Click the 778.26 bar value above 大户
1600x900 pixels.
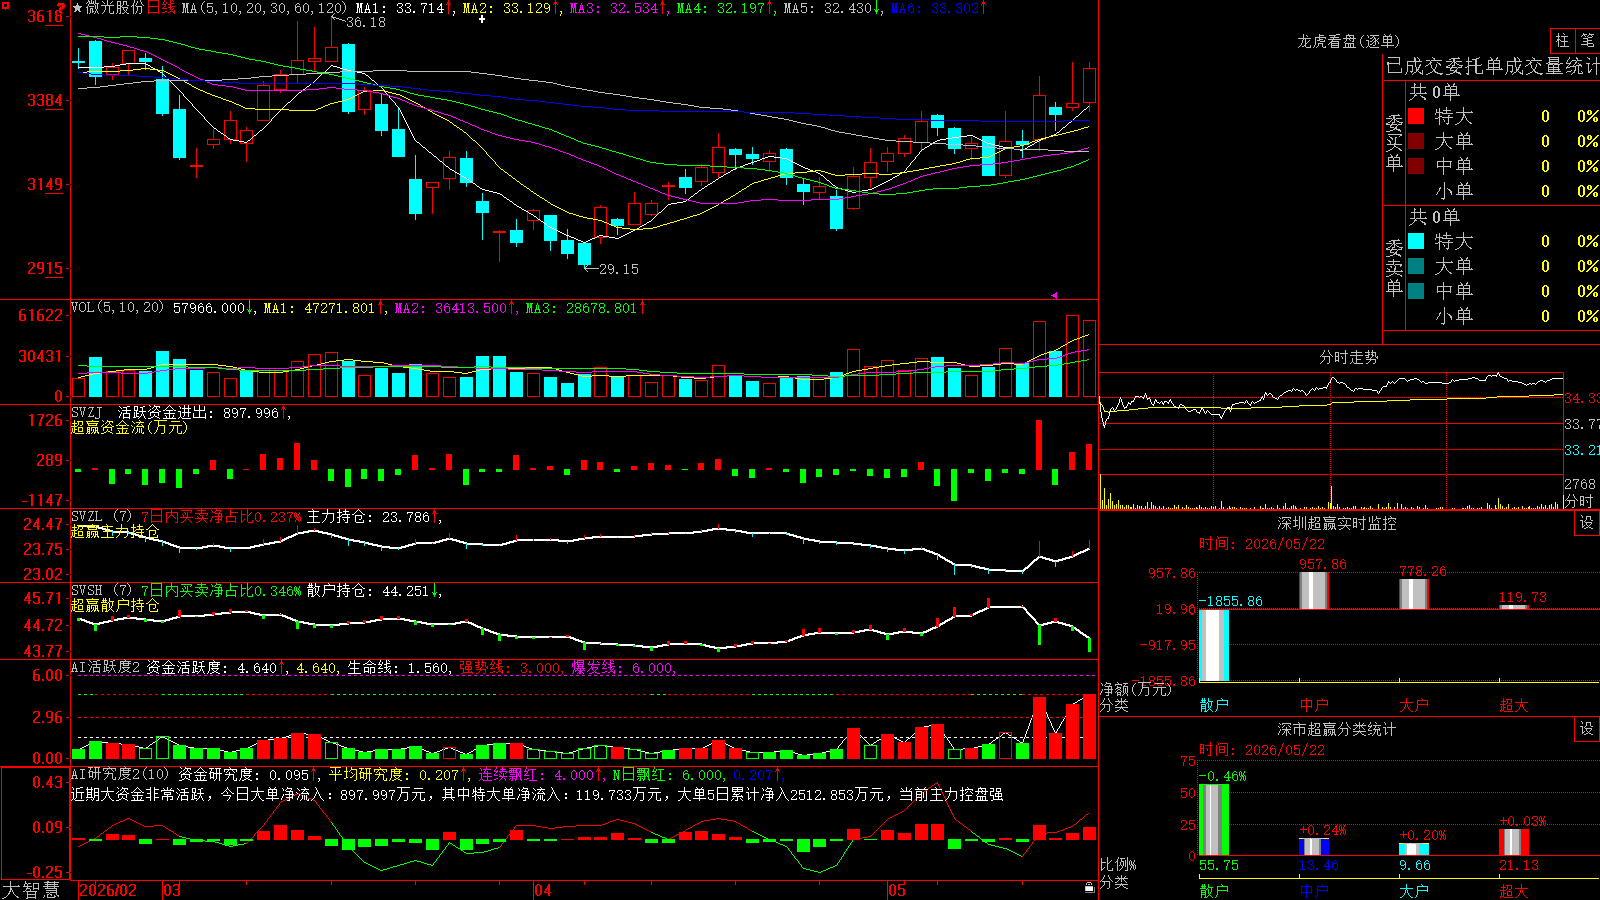coord(1423,571)
